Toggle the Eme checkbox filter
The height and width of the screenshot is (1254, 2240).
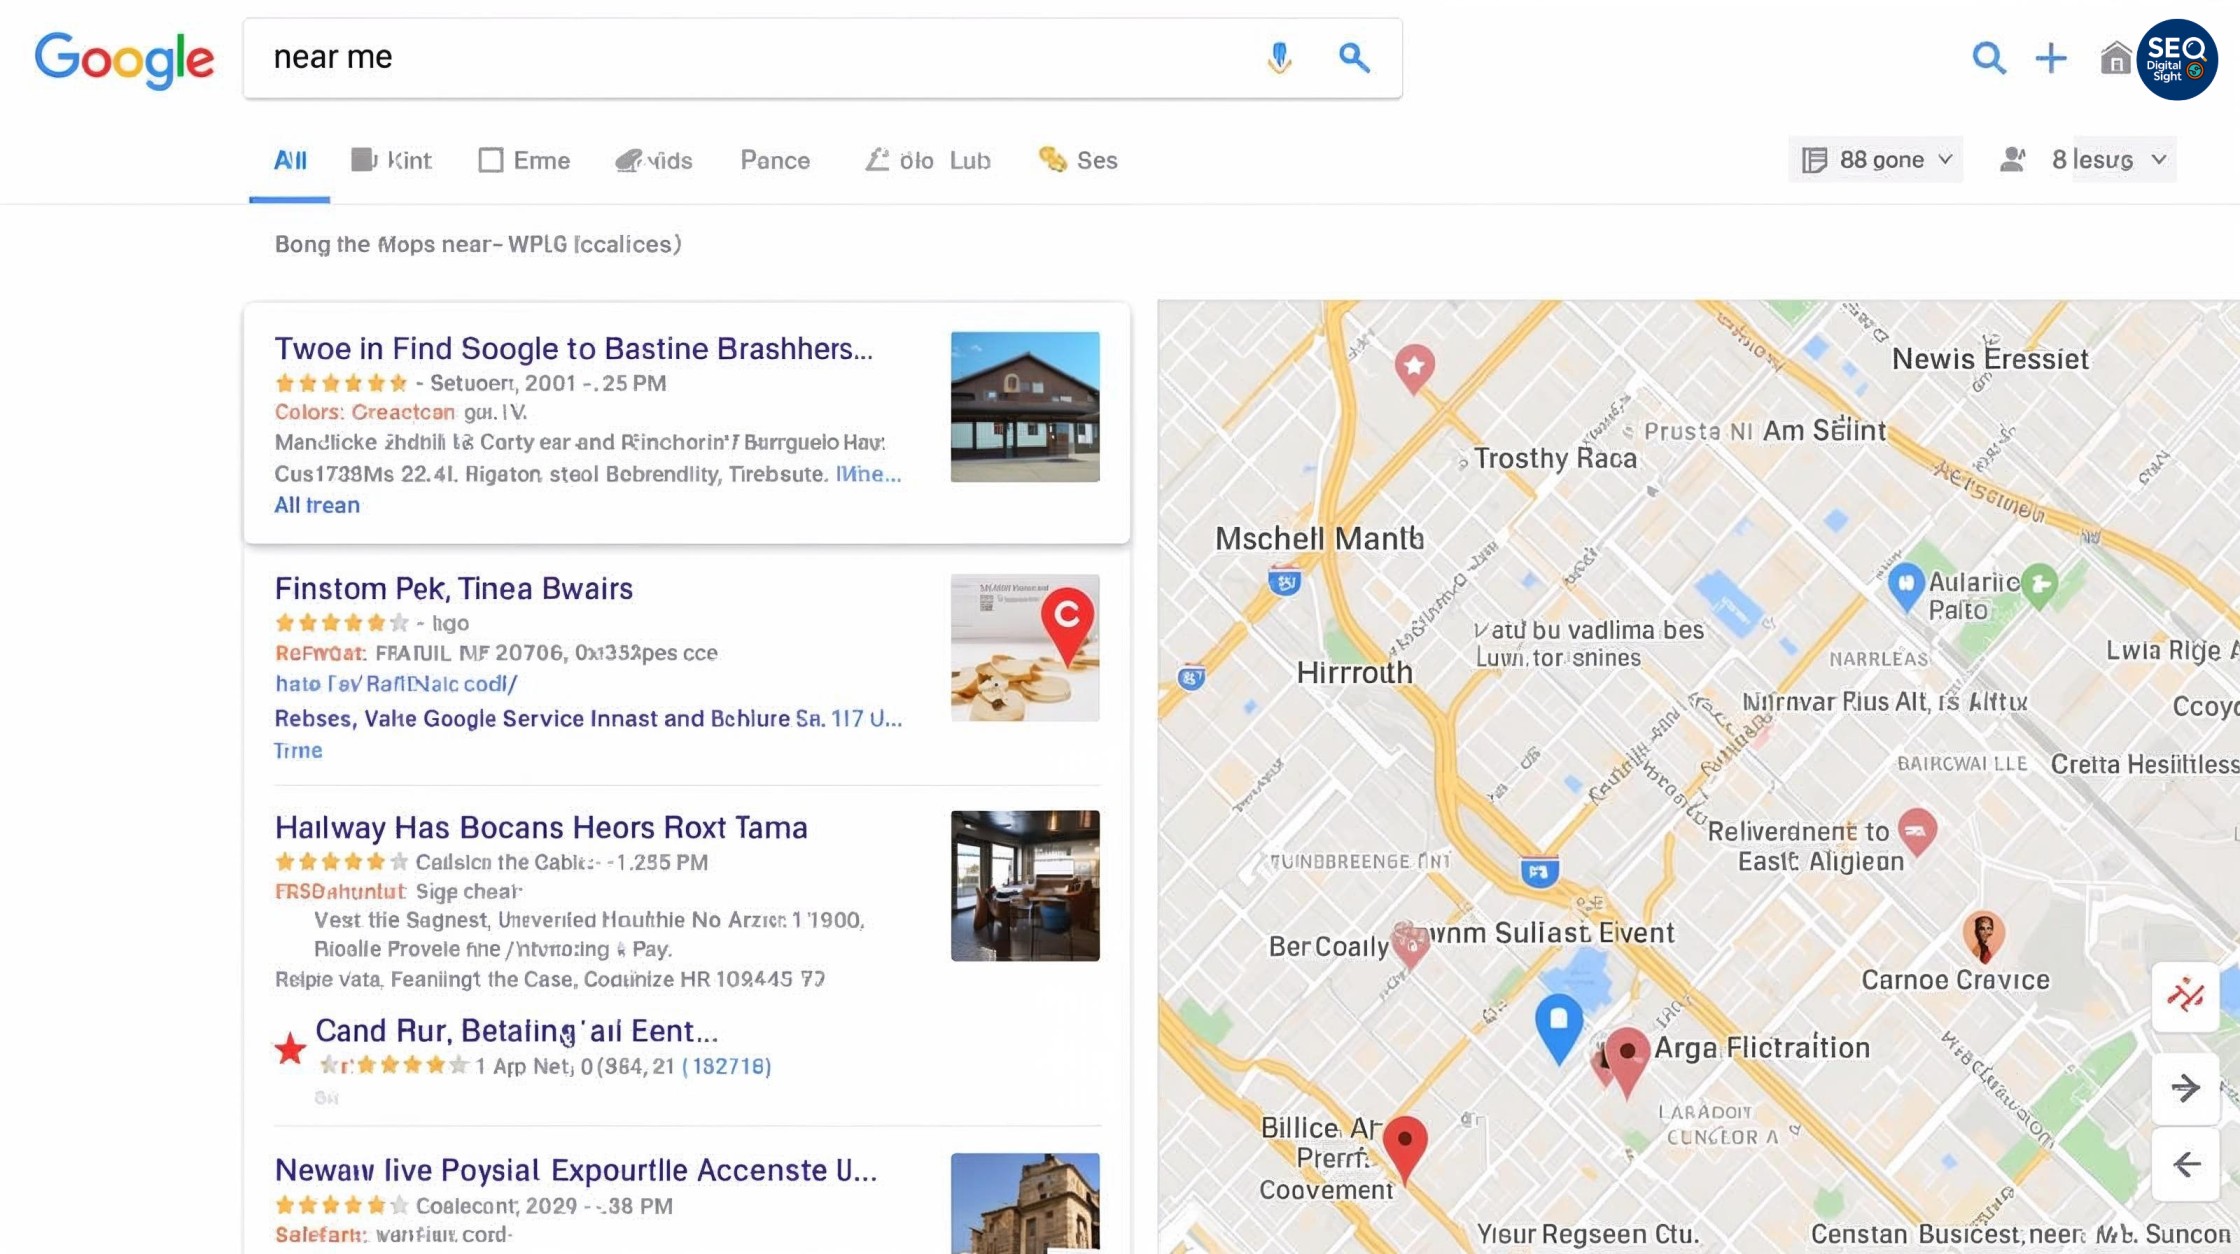pyautogui.click(x=491, y=160)
